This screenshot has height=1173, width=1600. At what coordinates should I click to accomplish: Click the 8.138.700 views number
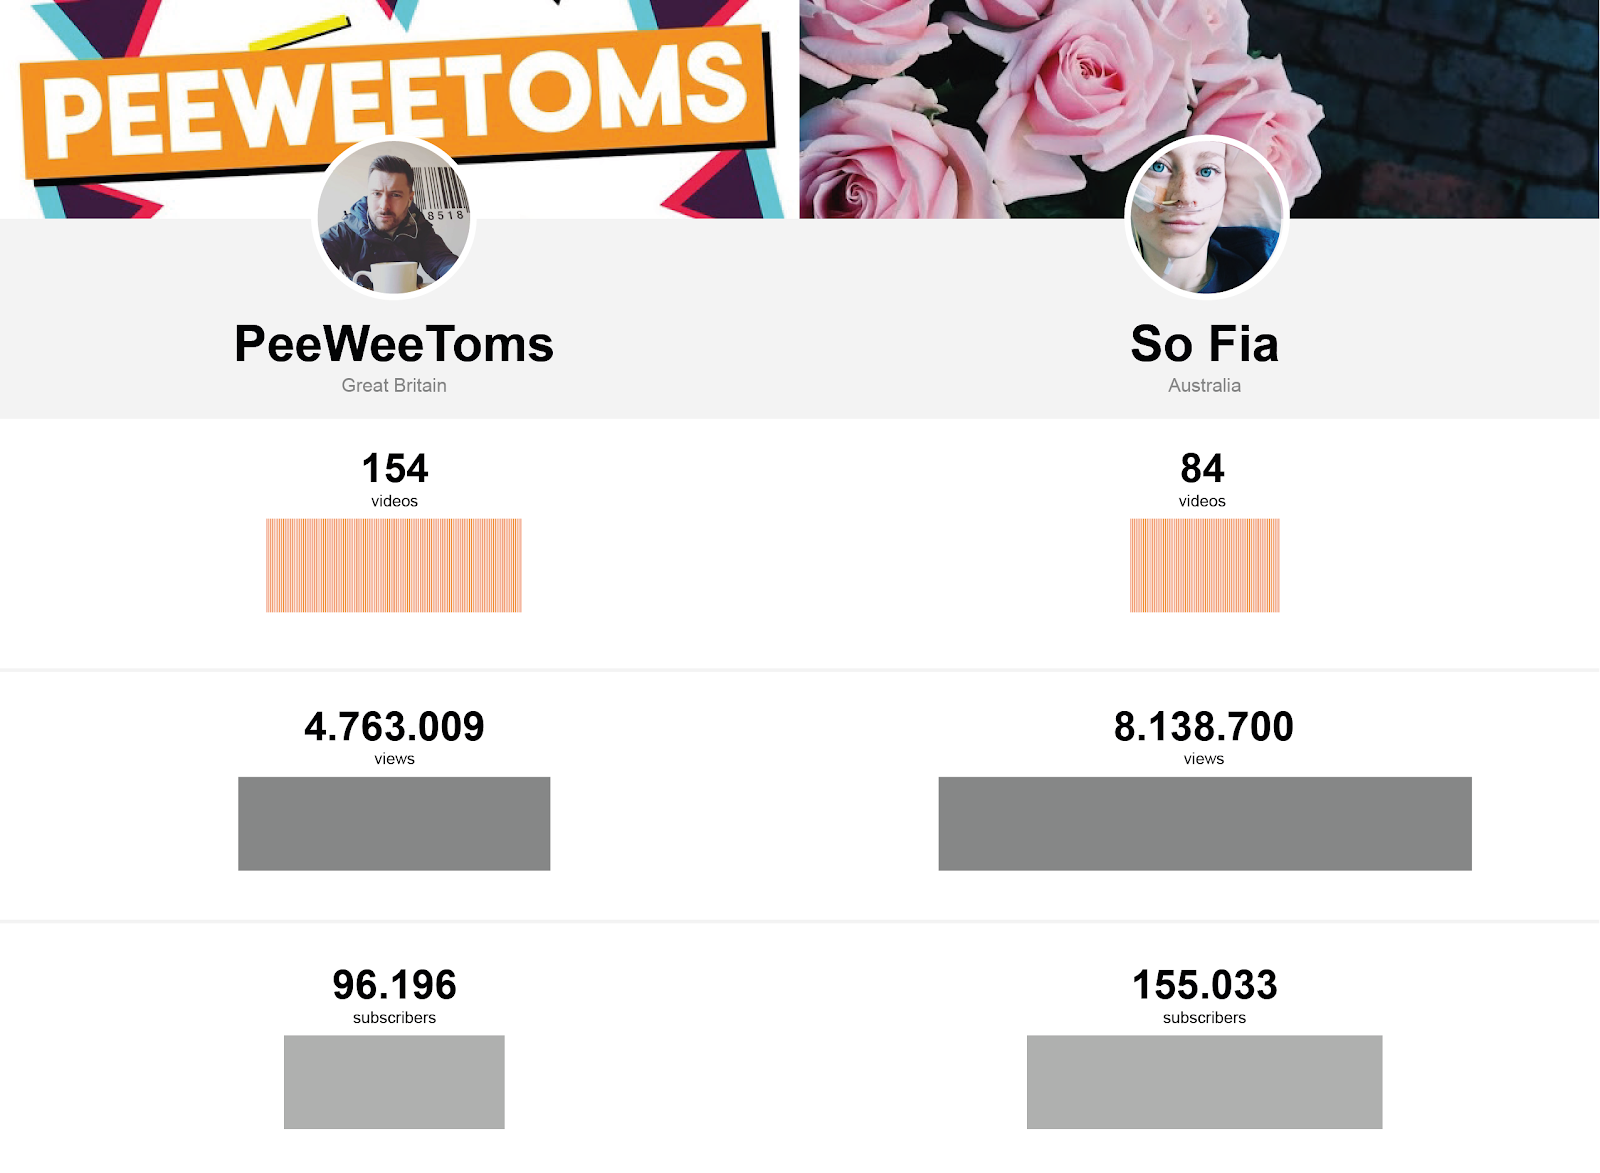1204,726
